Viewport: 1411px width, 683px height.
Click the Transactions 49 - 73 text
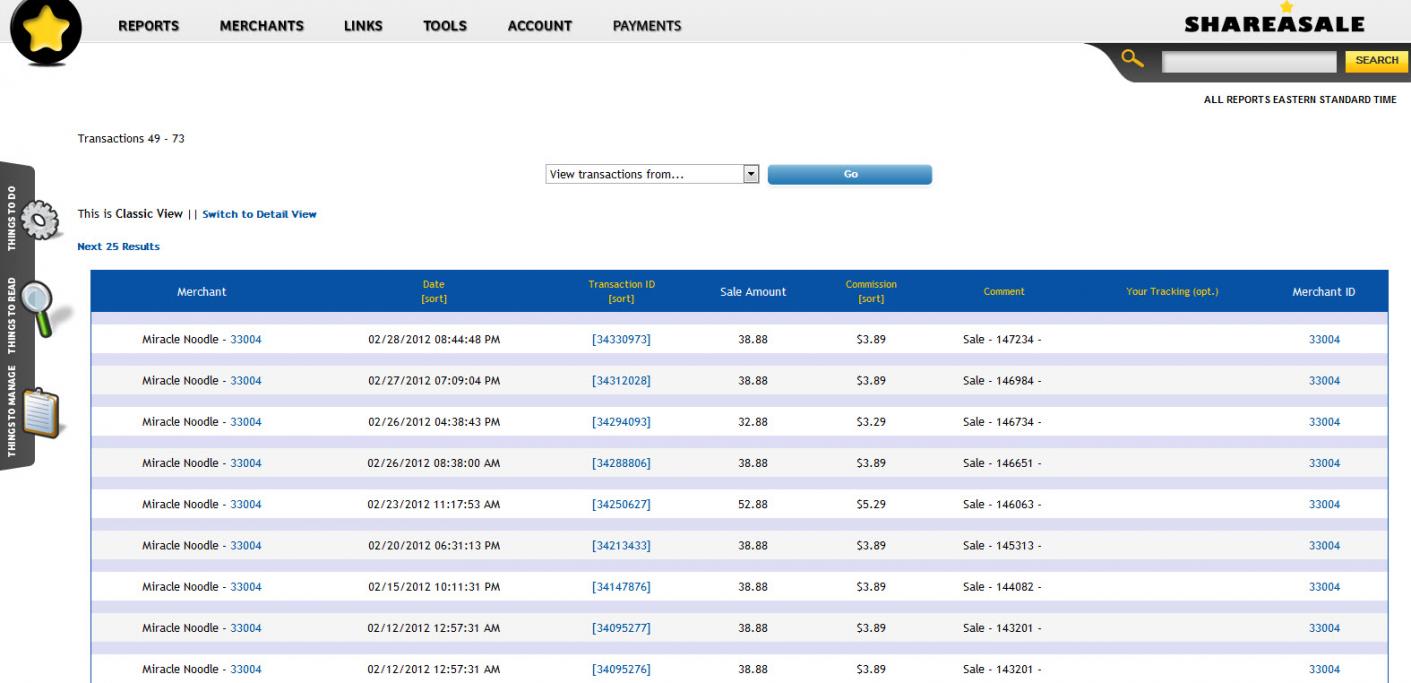[131, 139]
